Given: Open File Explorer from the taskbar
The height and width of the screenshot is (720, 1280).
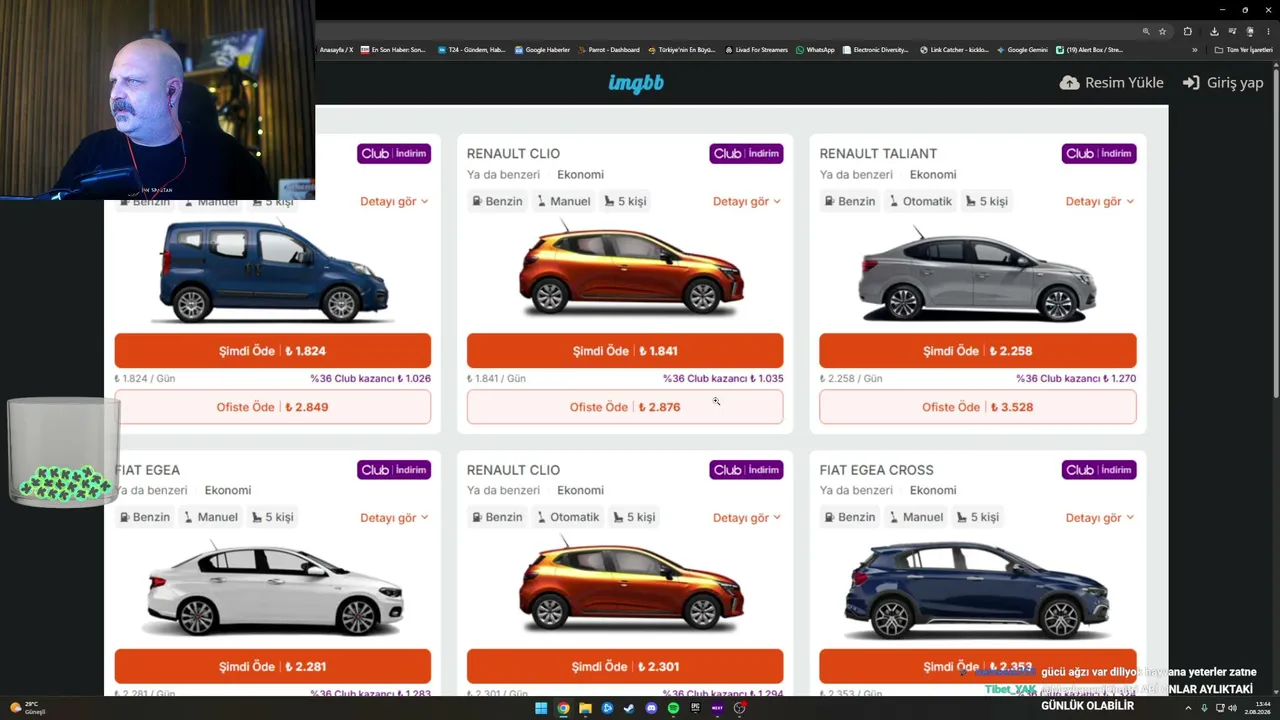Looking at the screenshot, I should 585,708.
